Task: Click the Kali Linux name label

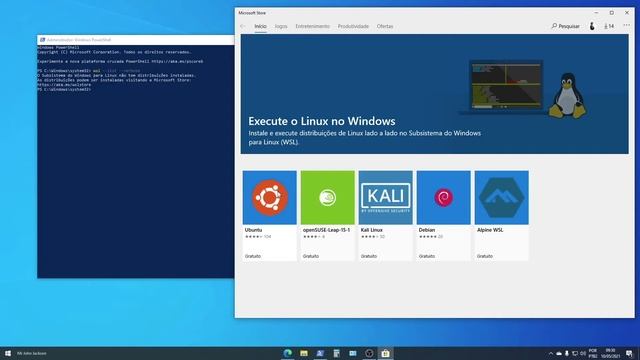Action: click(x=371, y=230)
